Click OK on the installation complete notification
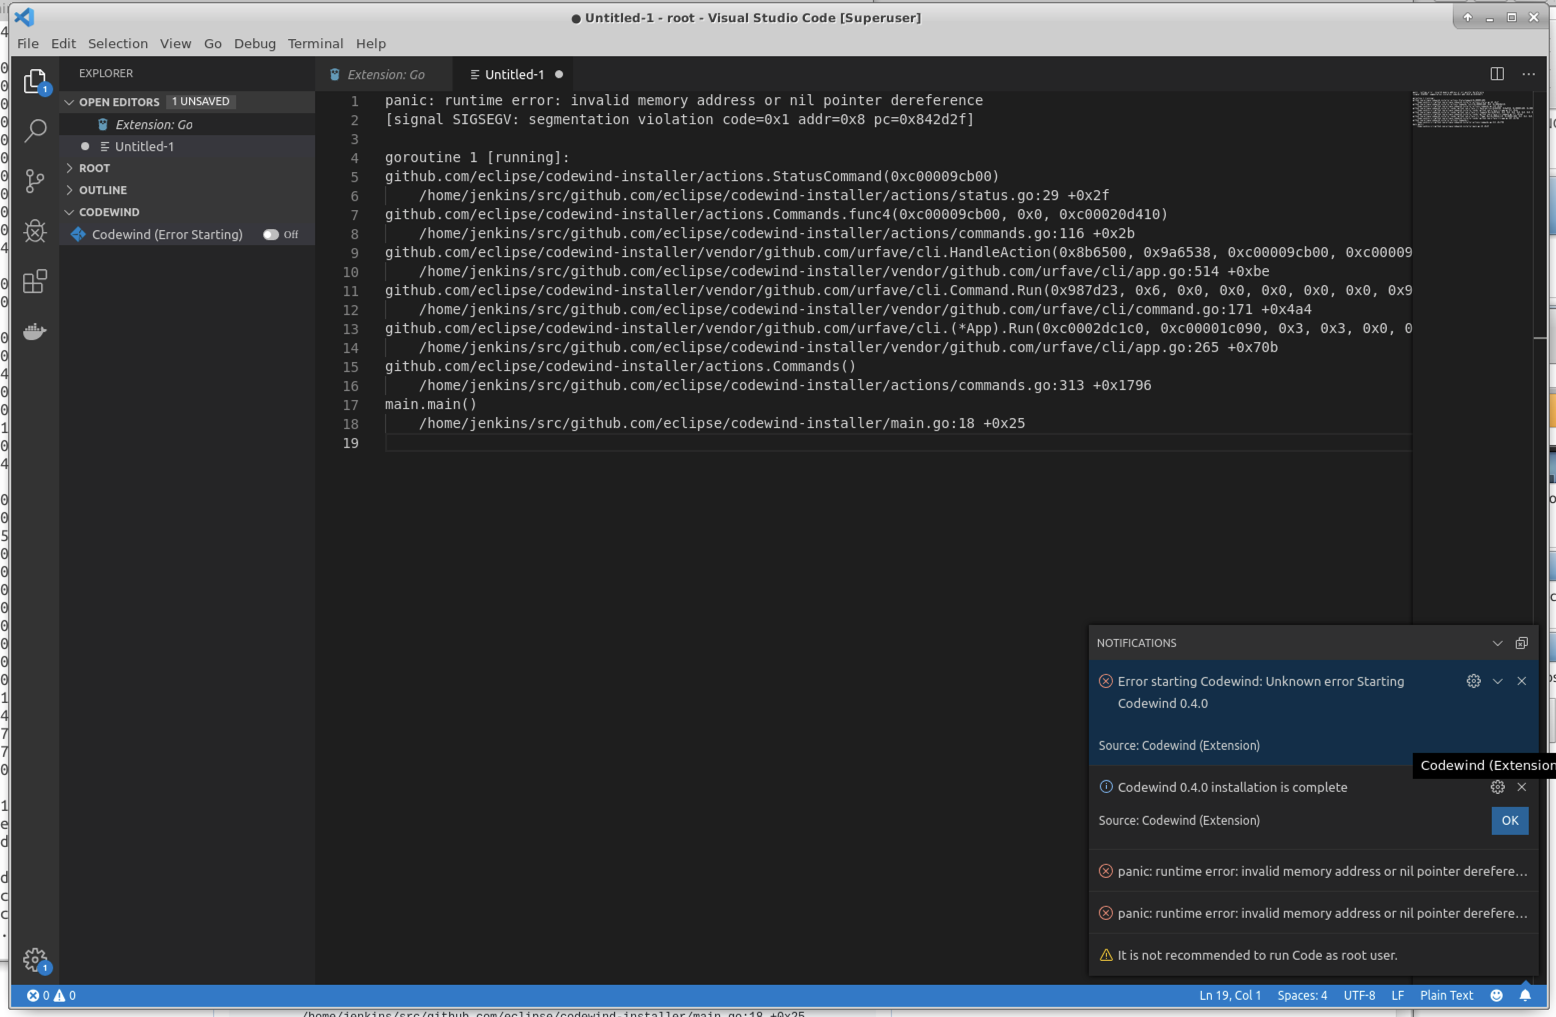This screenshot has height=1017, width=1556. pos(1509,820)
